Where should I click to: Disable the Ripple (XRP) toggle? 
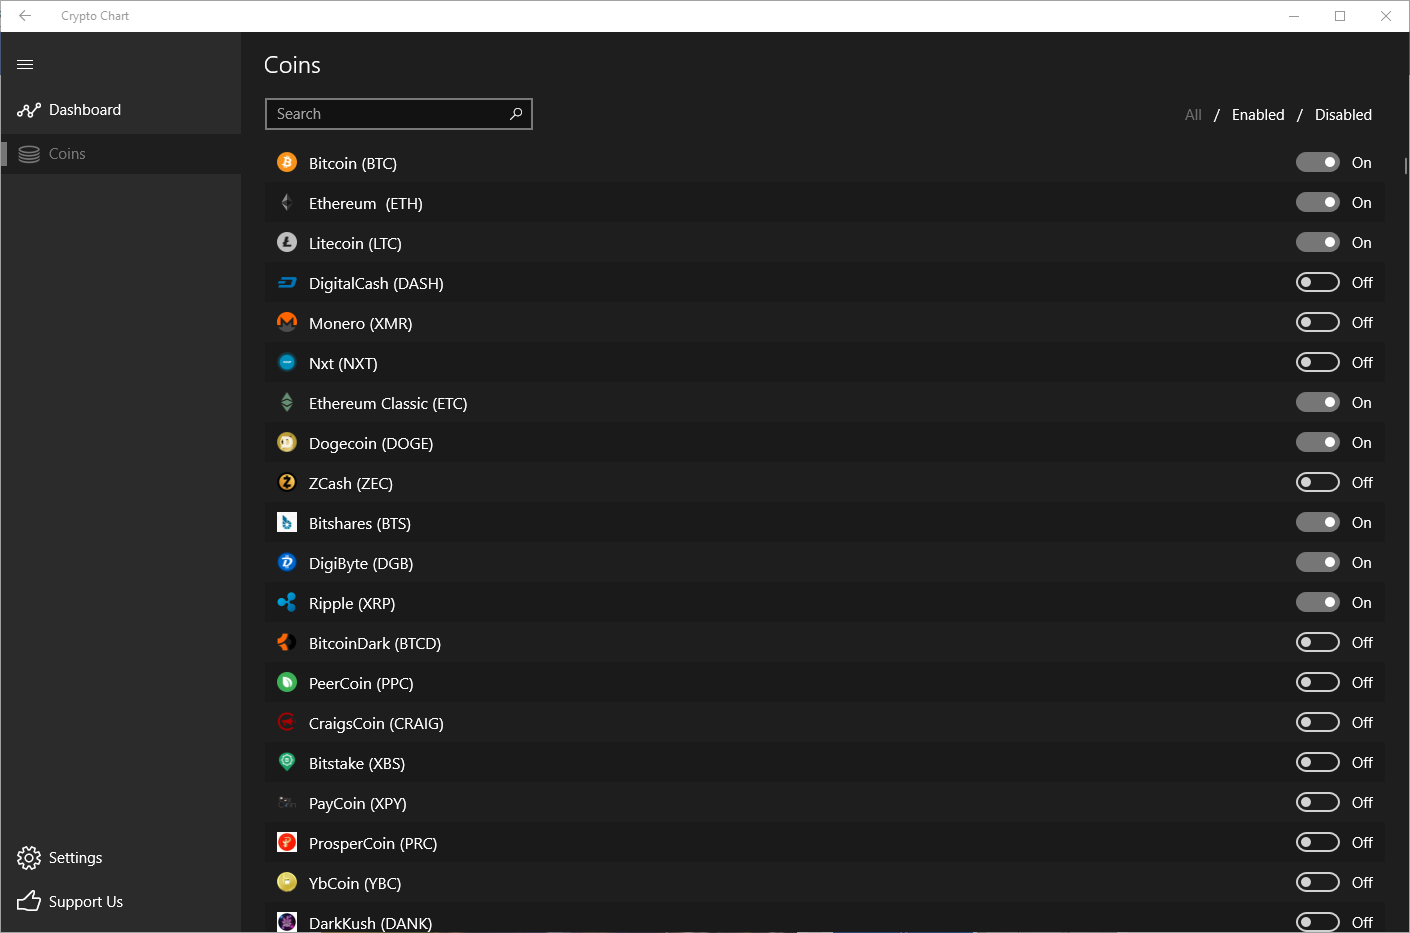[1318, 602]
